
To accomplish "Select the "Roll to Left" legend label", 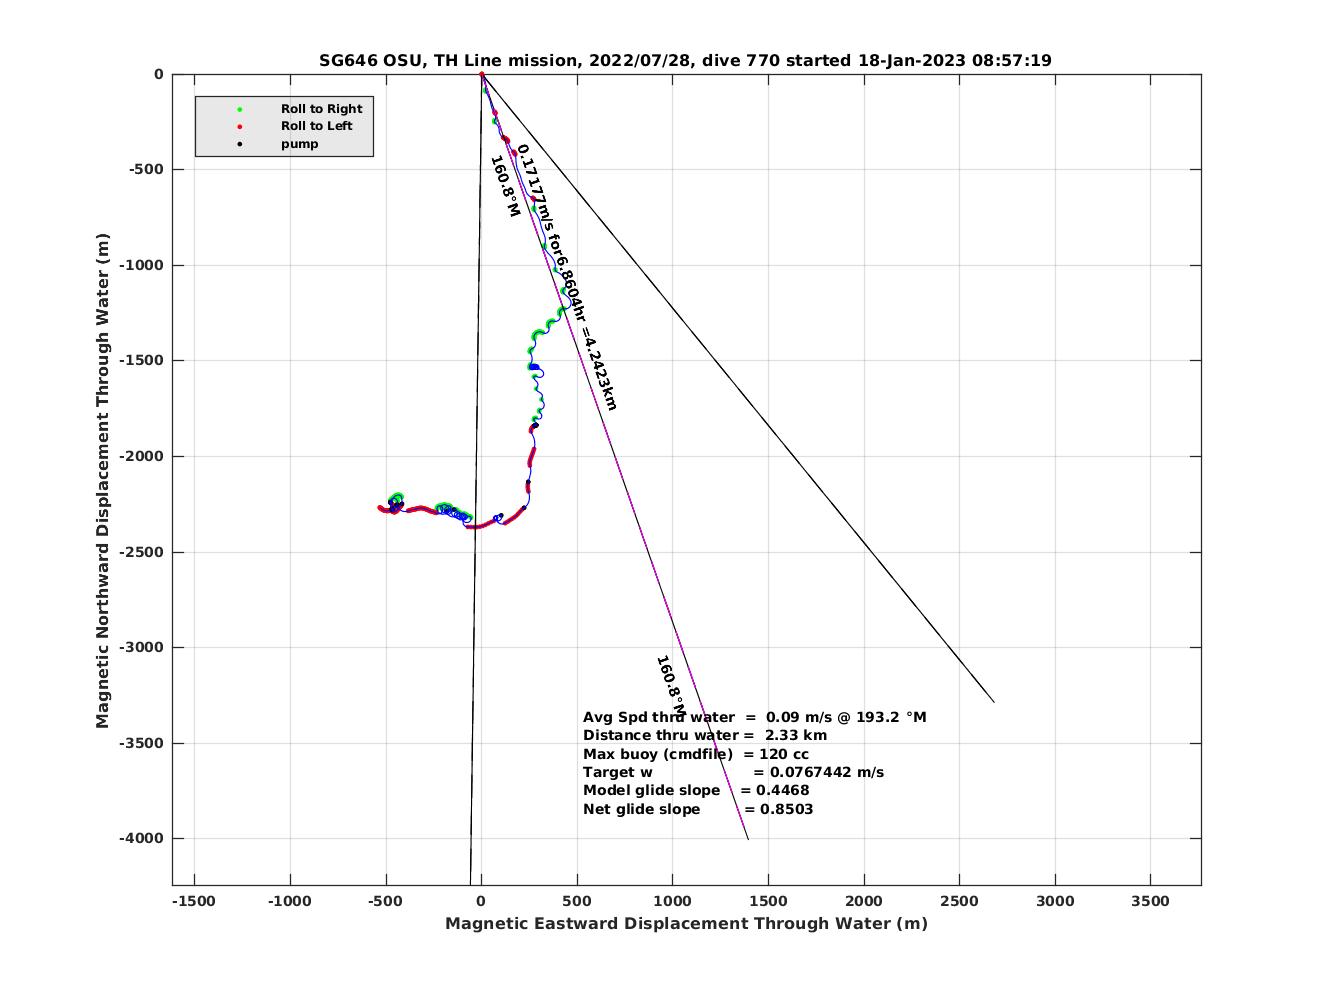I will 316,126.
